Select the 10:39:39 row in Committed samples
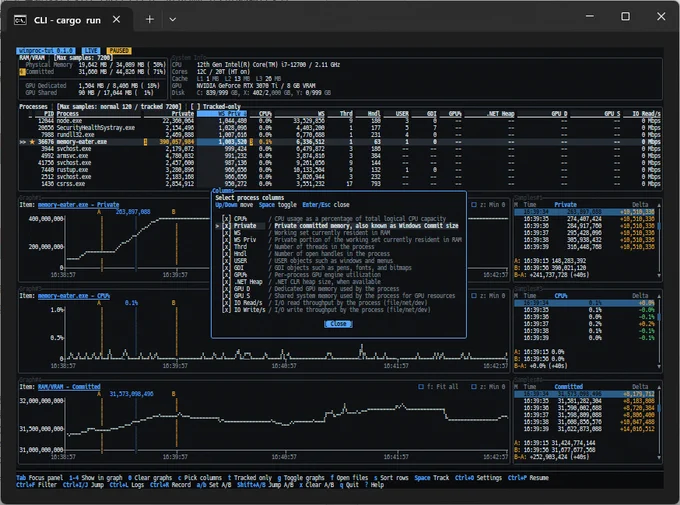The image size is (680, 505). point(585,429)
